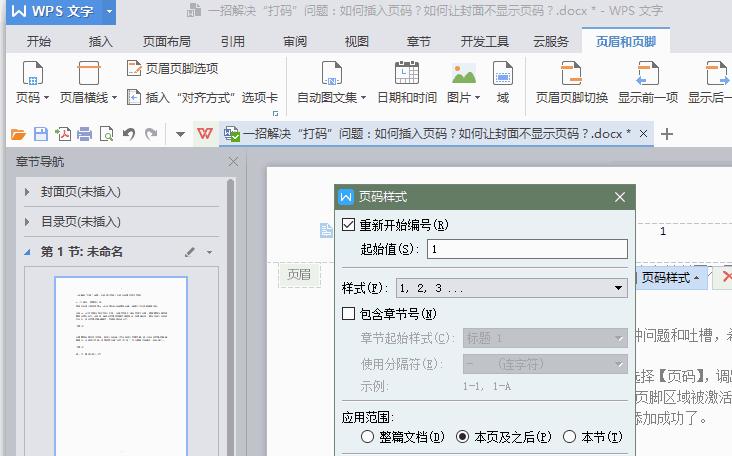The width and height of the screenshot is (732, 456).
Task: Select 整篇文档 radio button
Action: click(367, 437)
